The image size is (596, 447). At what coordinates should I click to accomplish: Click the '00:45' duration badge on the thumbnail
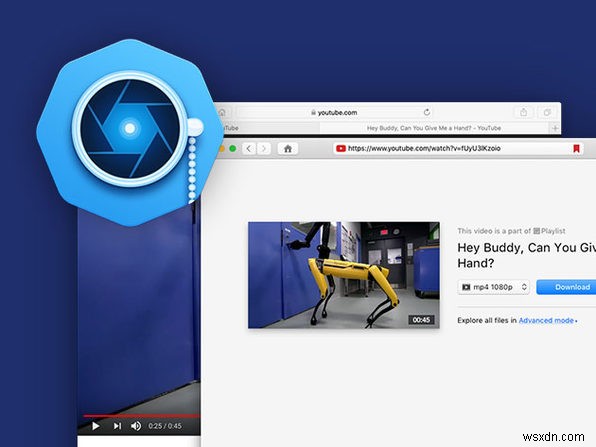[421, 320]
